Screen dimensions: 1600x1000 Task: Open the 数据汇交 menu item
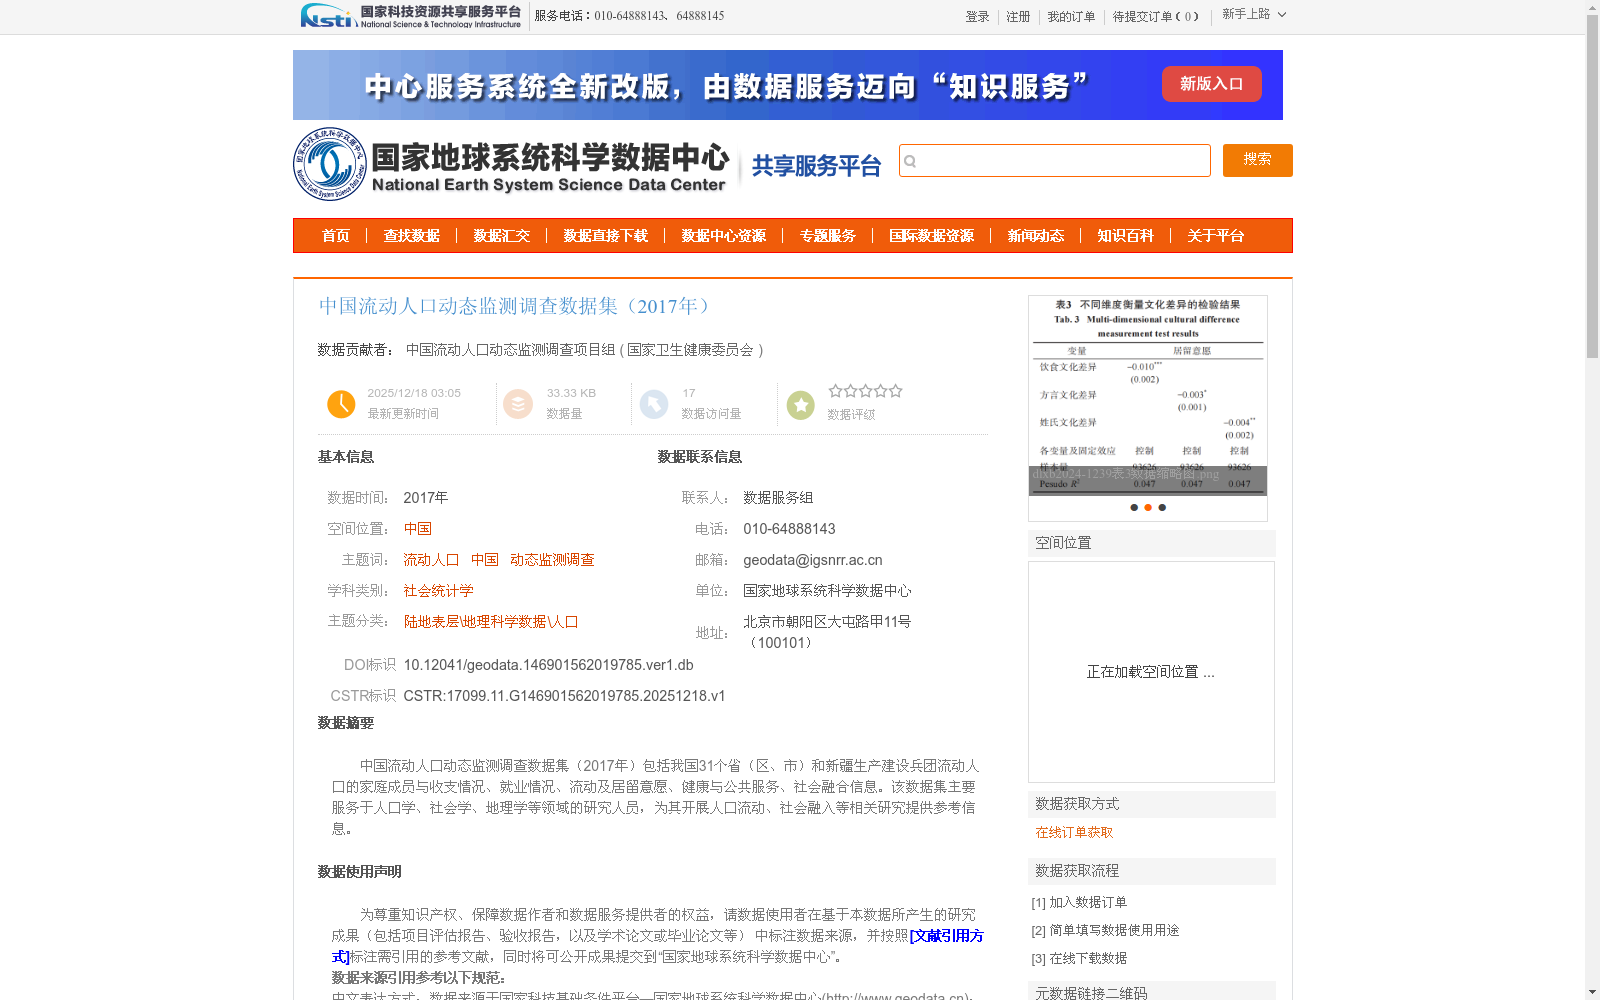(x=502, y=236)
